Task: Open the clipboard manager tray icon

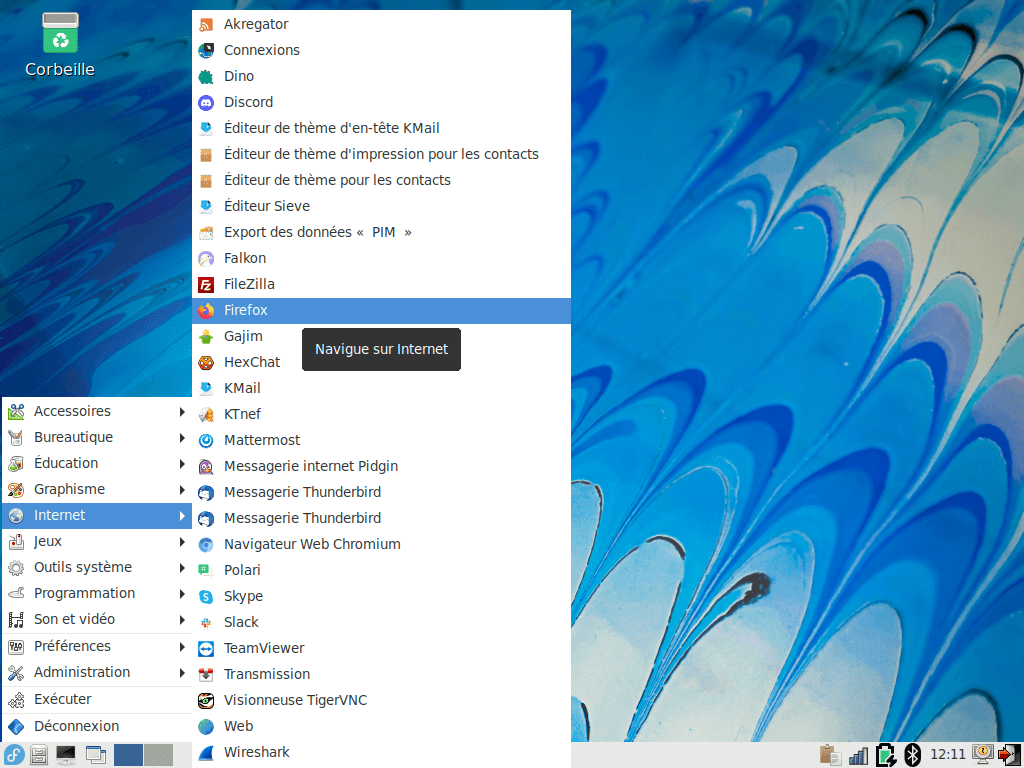Action: coord(830,755)
